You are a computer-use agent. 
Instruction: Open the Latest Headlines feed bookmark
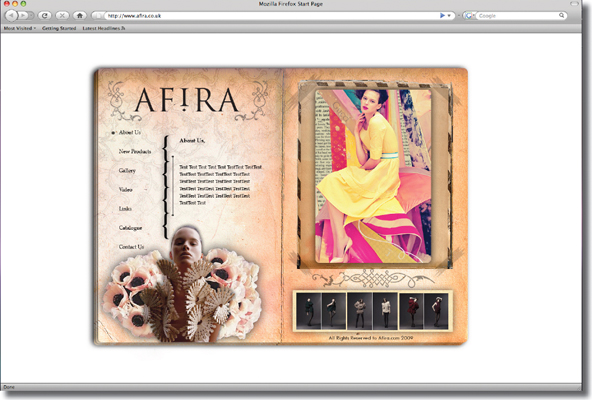(104, 28)
